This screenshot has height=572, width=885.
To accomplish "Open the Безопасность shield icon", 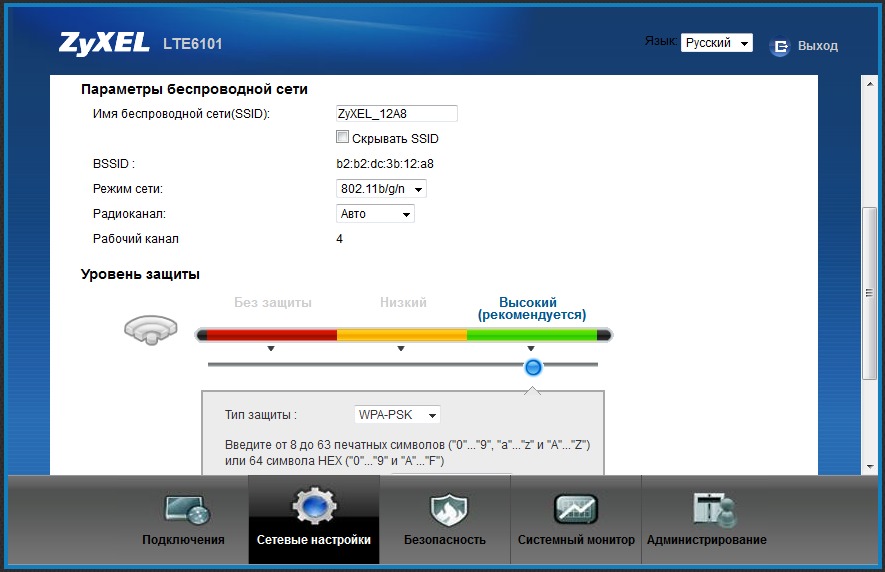I will (x=449, y=509).
